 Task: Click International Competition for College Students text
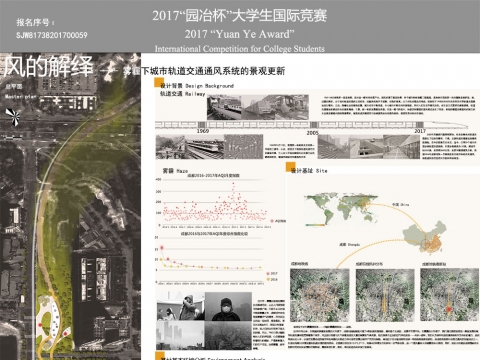click(x=240, y=49)
